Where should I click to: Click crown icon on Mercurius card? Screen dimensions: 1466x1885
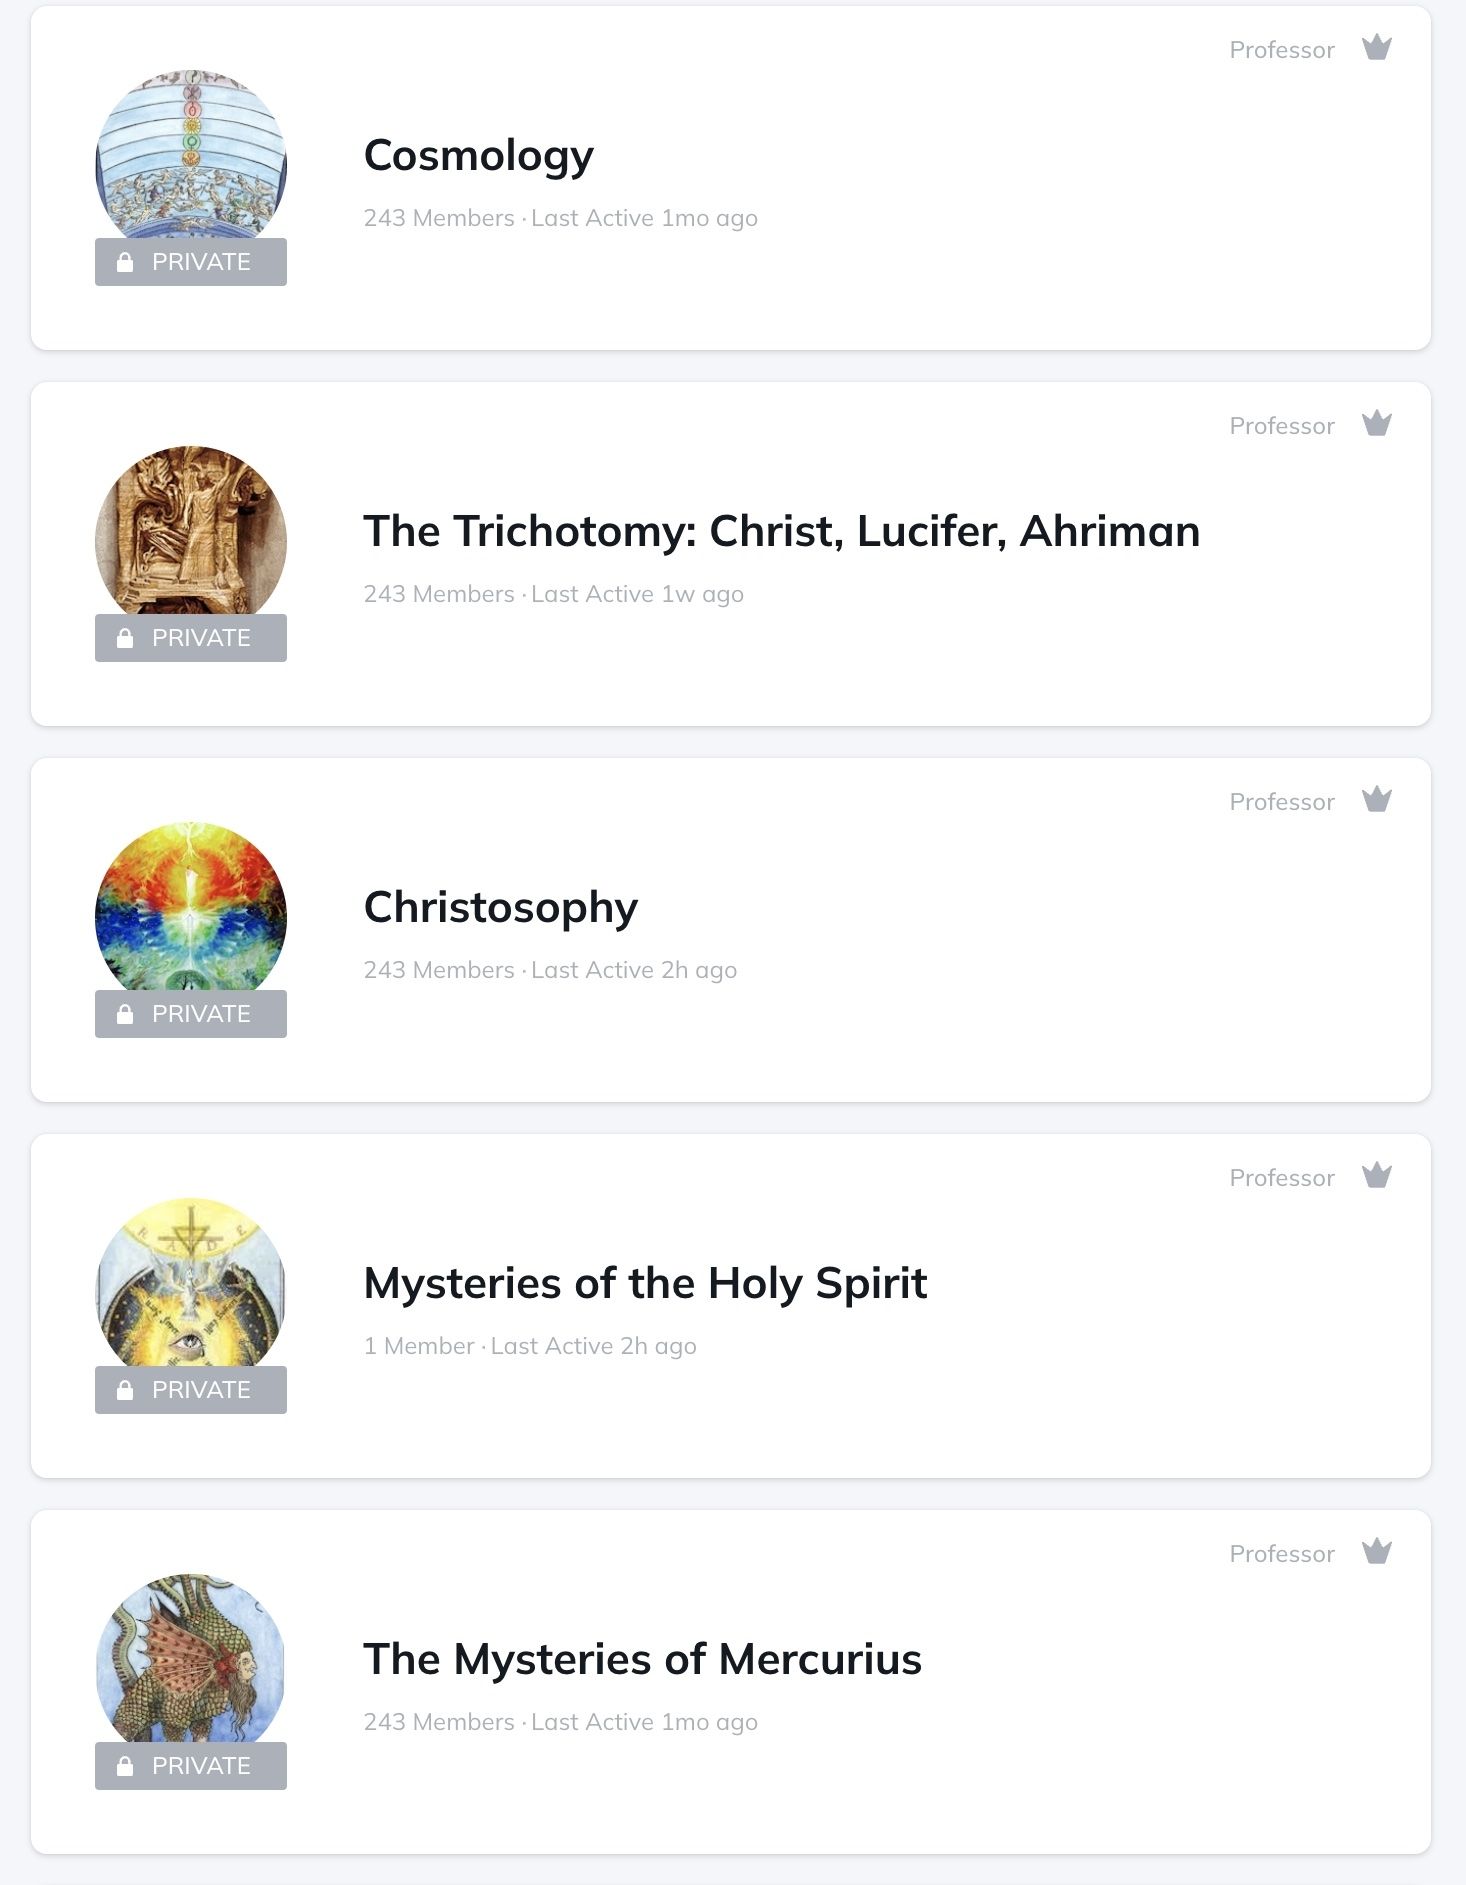click(1377, 1552)
